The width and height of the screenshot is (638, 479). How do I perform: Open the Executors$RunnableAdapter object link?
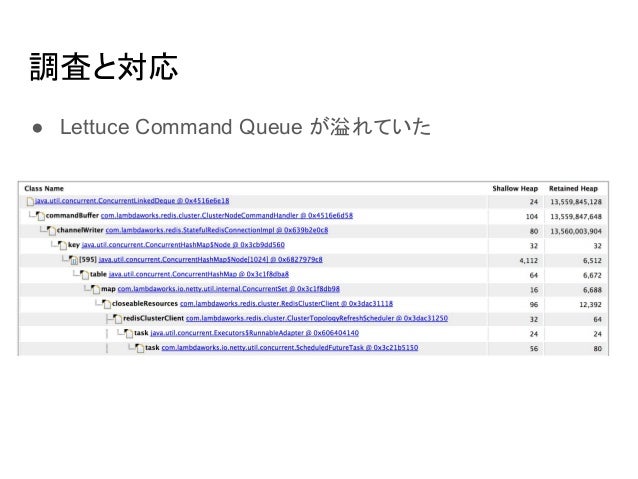click(x=255, y=332)
